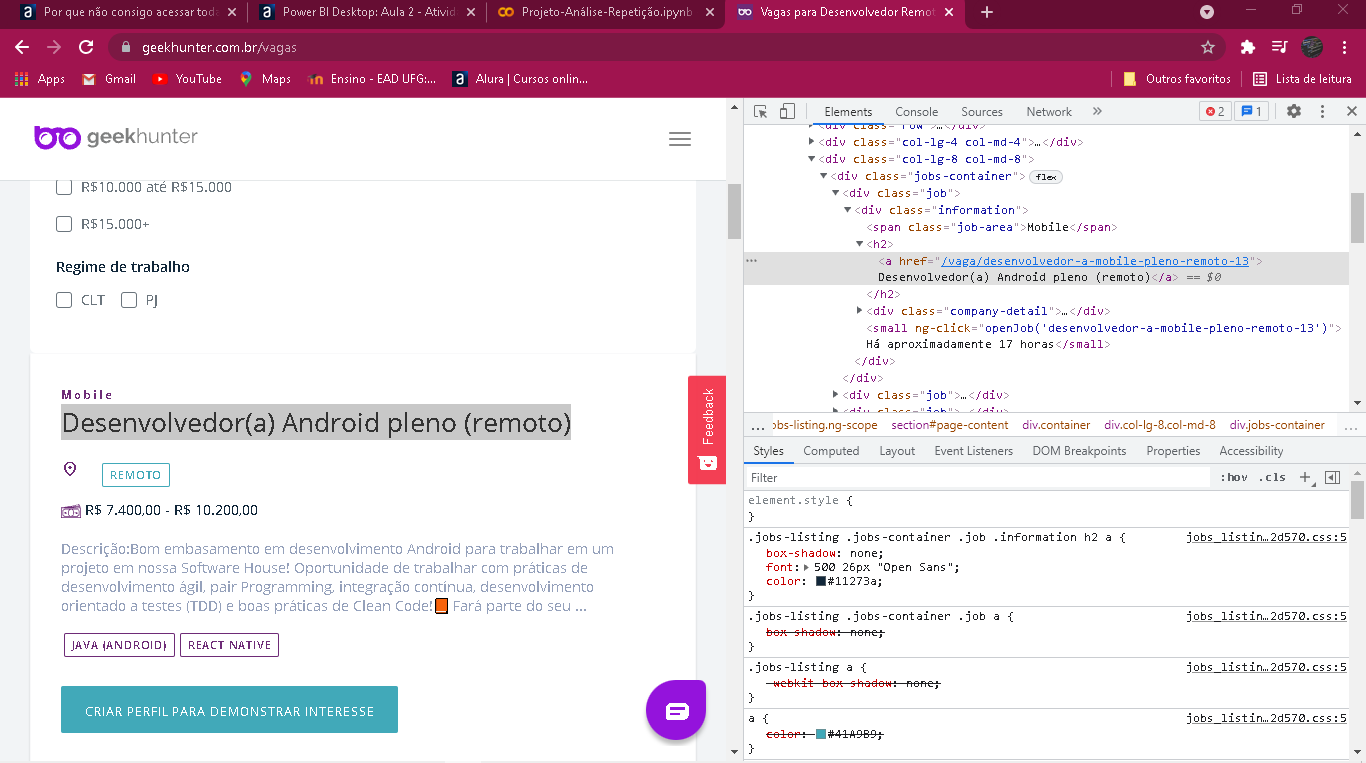This screenshot has width=1366, height=763.
Task: Open the Chrome profile avatar
Action: tap(1312, 47)
